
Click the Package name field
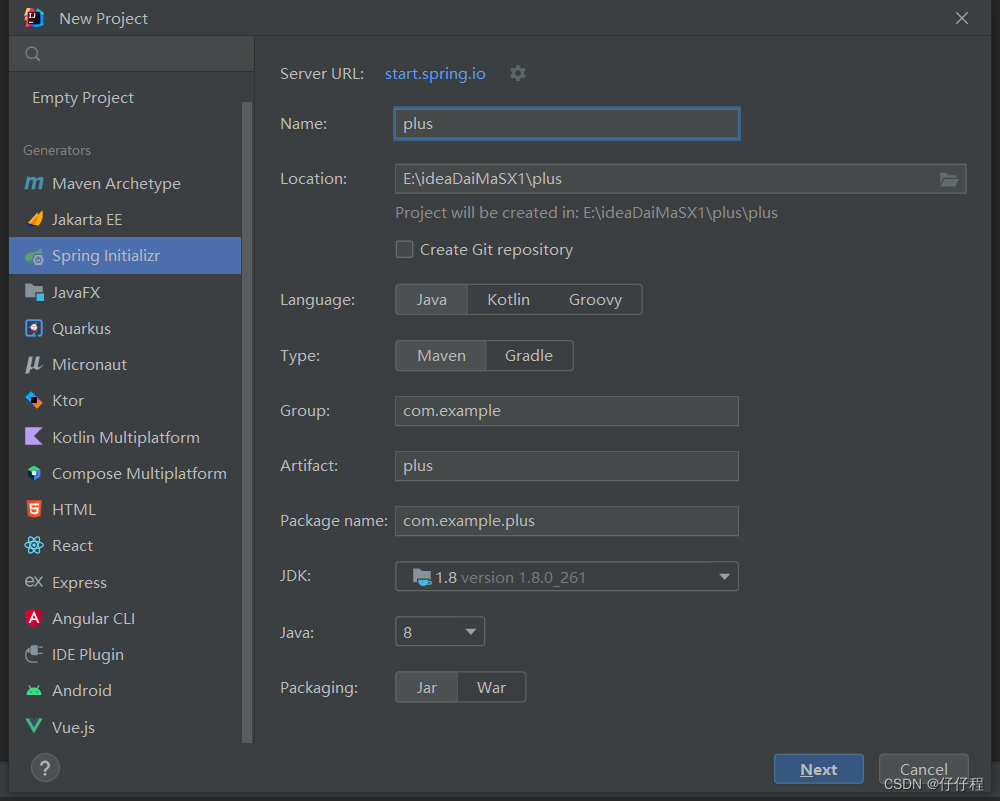[x=567, y=521]
